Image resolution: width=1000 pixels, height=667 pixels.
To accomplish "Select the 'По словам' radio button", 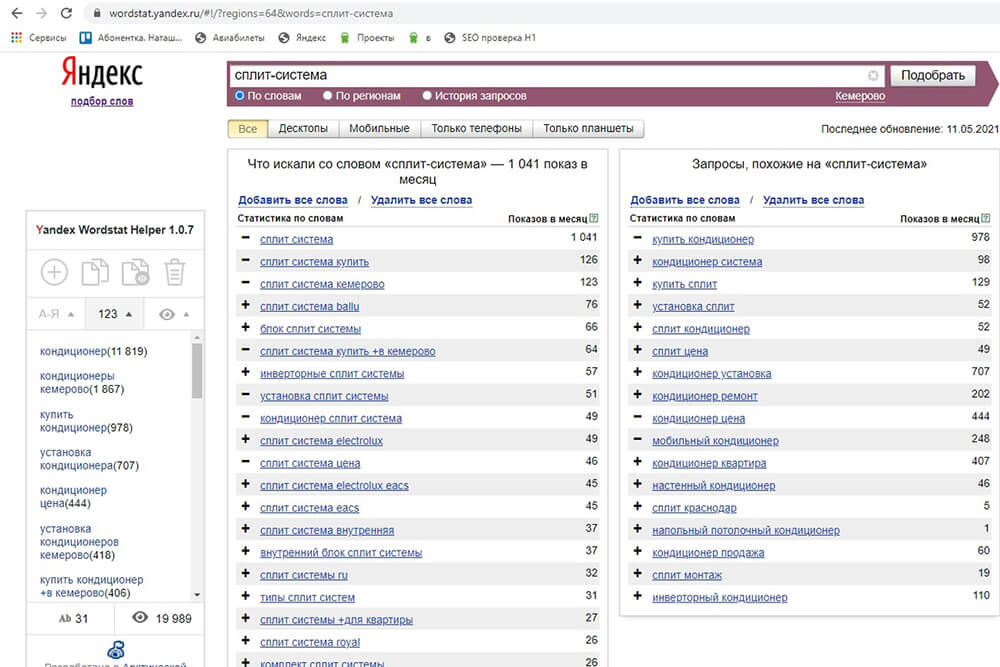I will click(240, 96).
